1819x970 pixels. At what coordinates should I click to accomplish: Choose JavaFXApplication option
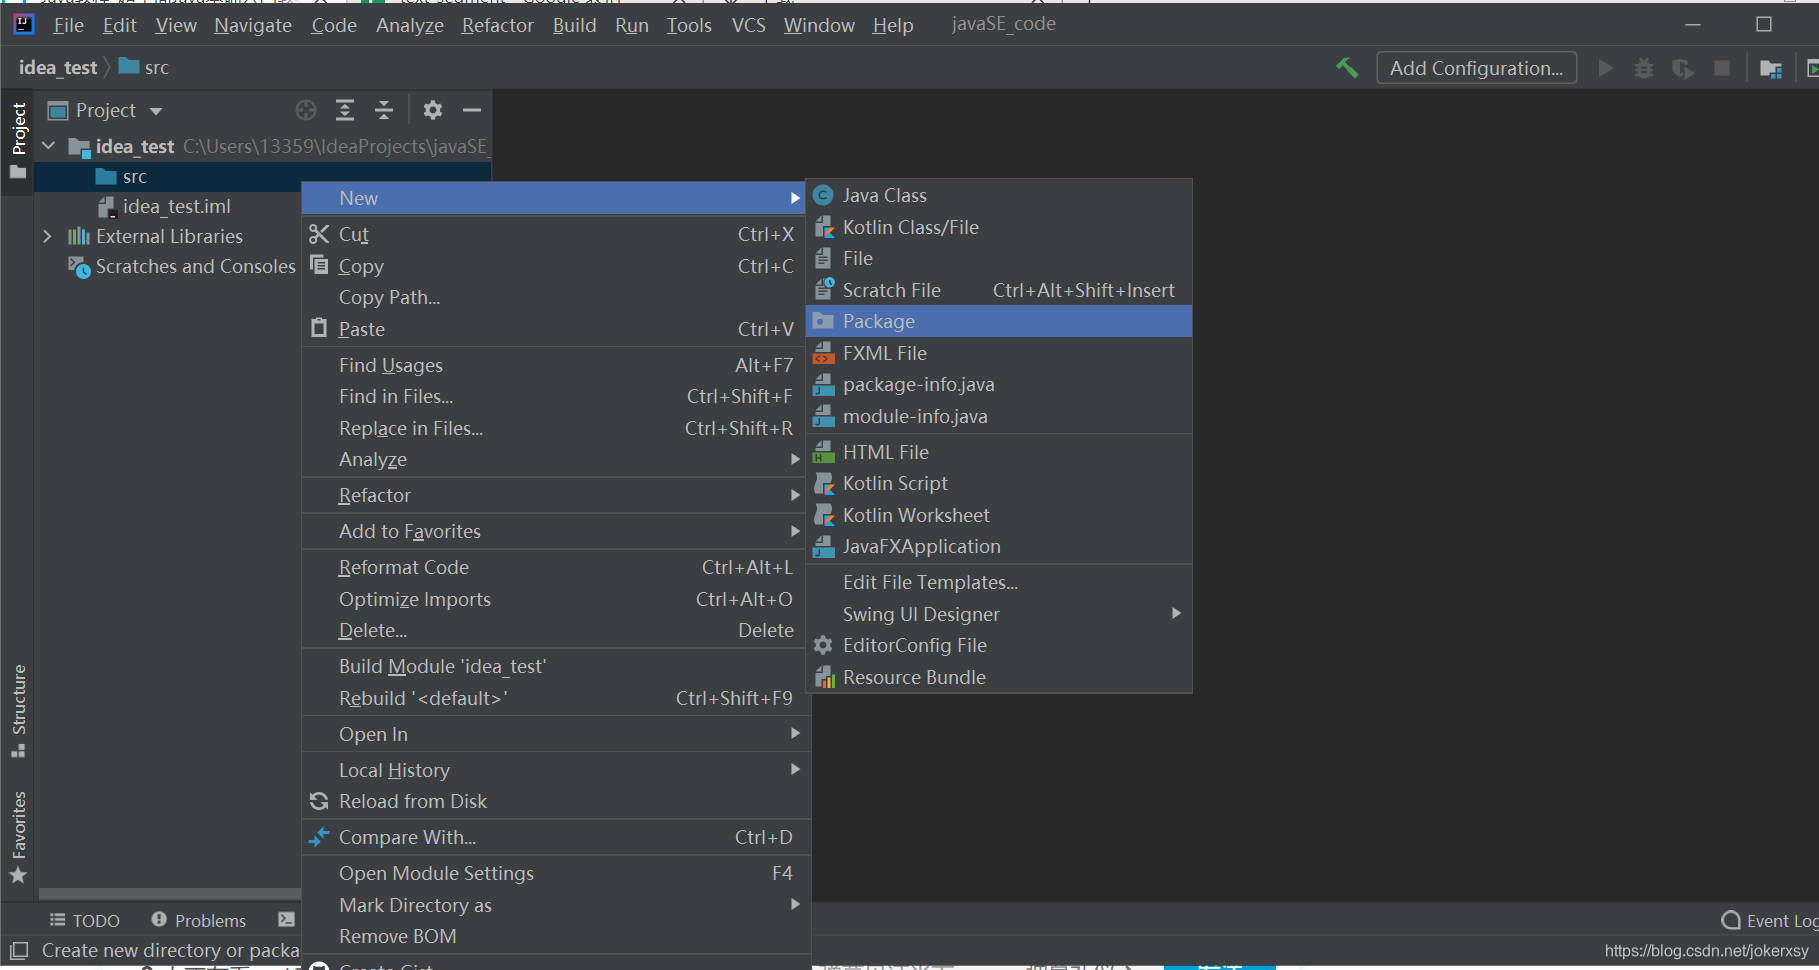tap(999, 546)
